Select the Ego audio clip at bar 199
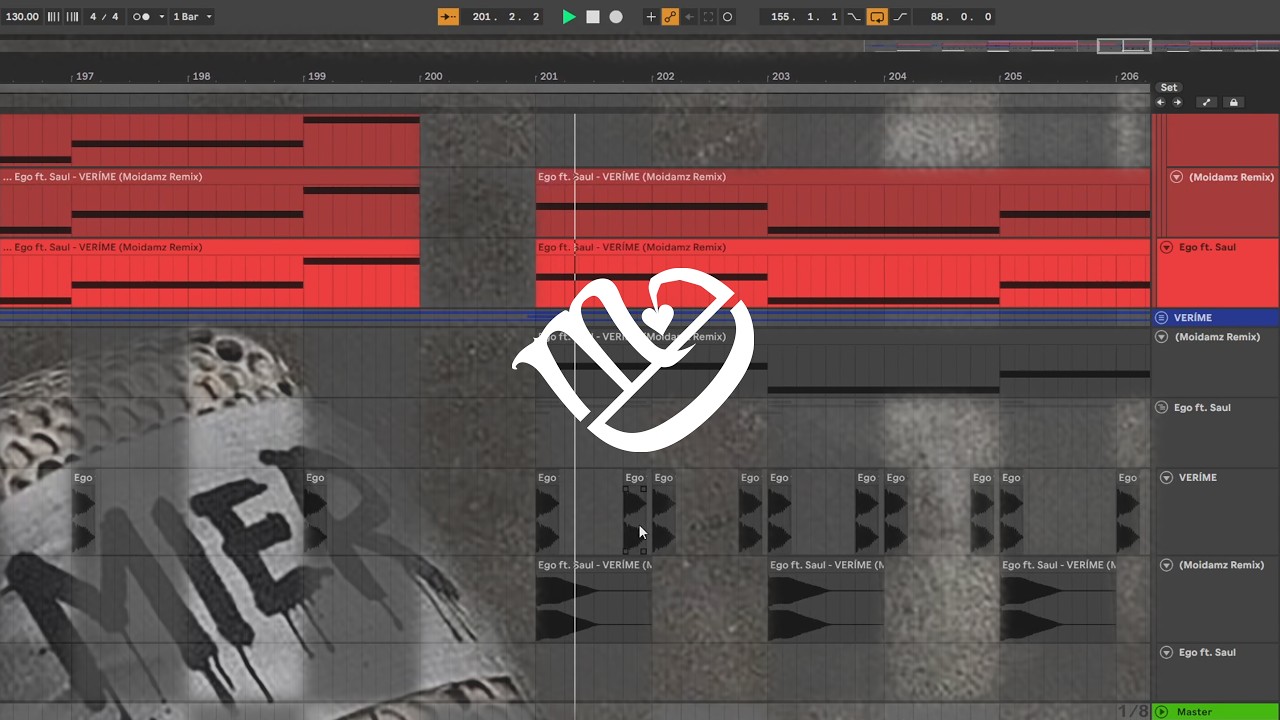Viewport: 1280px width, 720px height. 316,511
